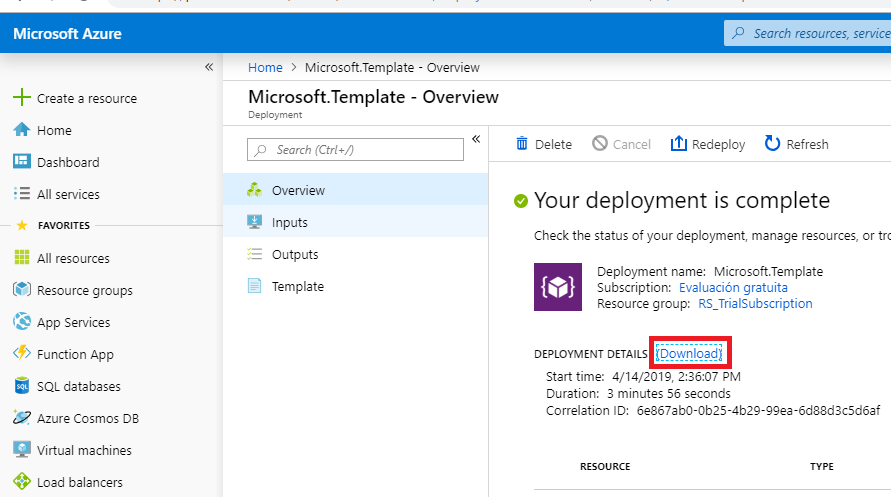
Task: Click the Redeploy upload arrow icon
Action: coord(678,143)
